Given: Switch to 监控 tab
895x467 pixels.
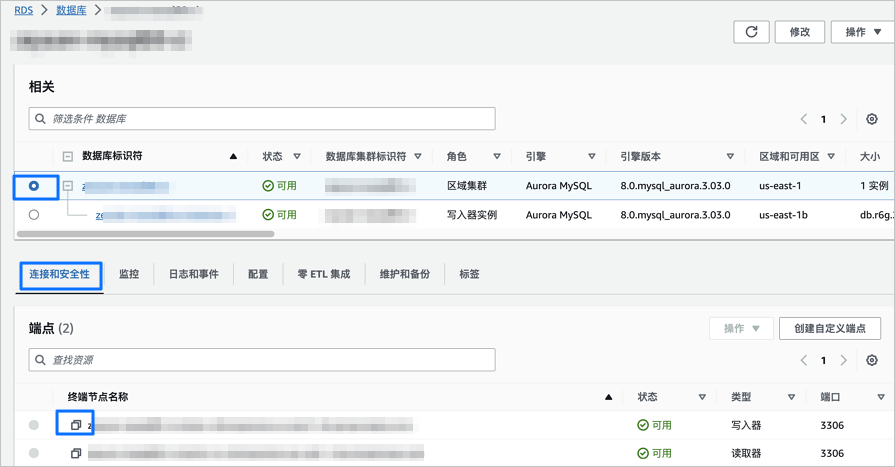Looking at the screenshot, I should pos(129,275).
